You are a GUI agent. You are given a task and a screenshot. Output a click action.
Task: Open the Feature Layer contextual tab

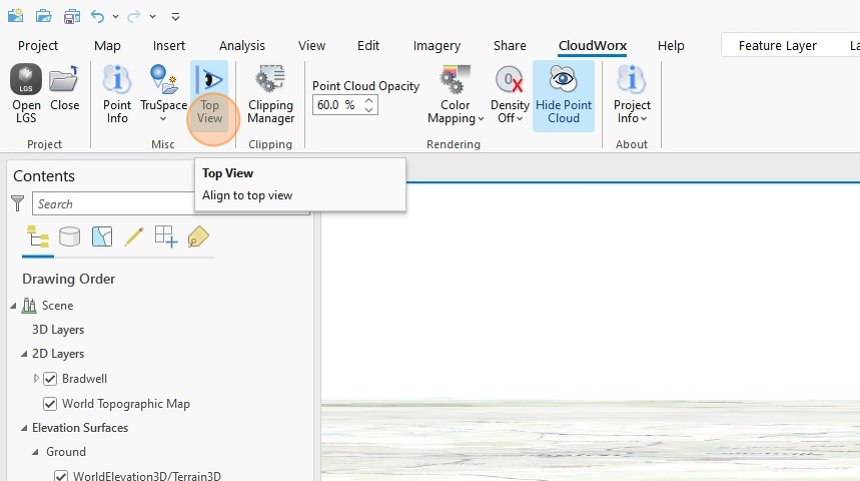(x=777, y=46)
